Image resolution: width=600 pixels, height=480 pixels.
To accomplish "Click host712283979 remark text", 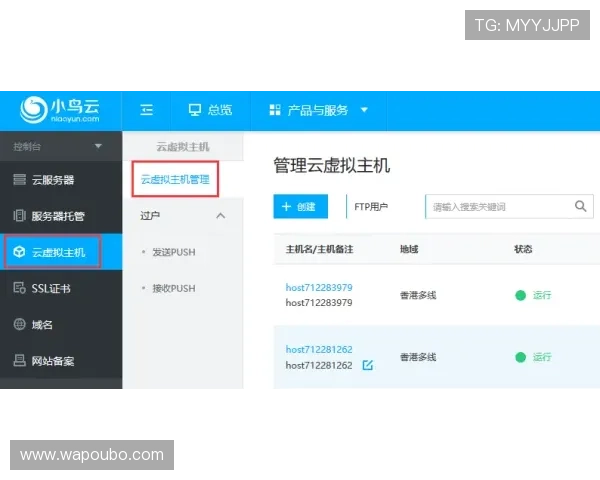I will [319, 303].
